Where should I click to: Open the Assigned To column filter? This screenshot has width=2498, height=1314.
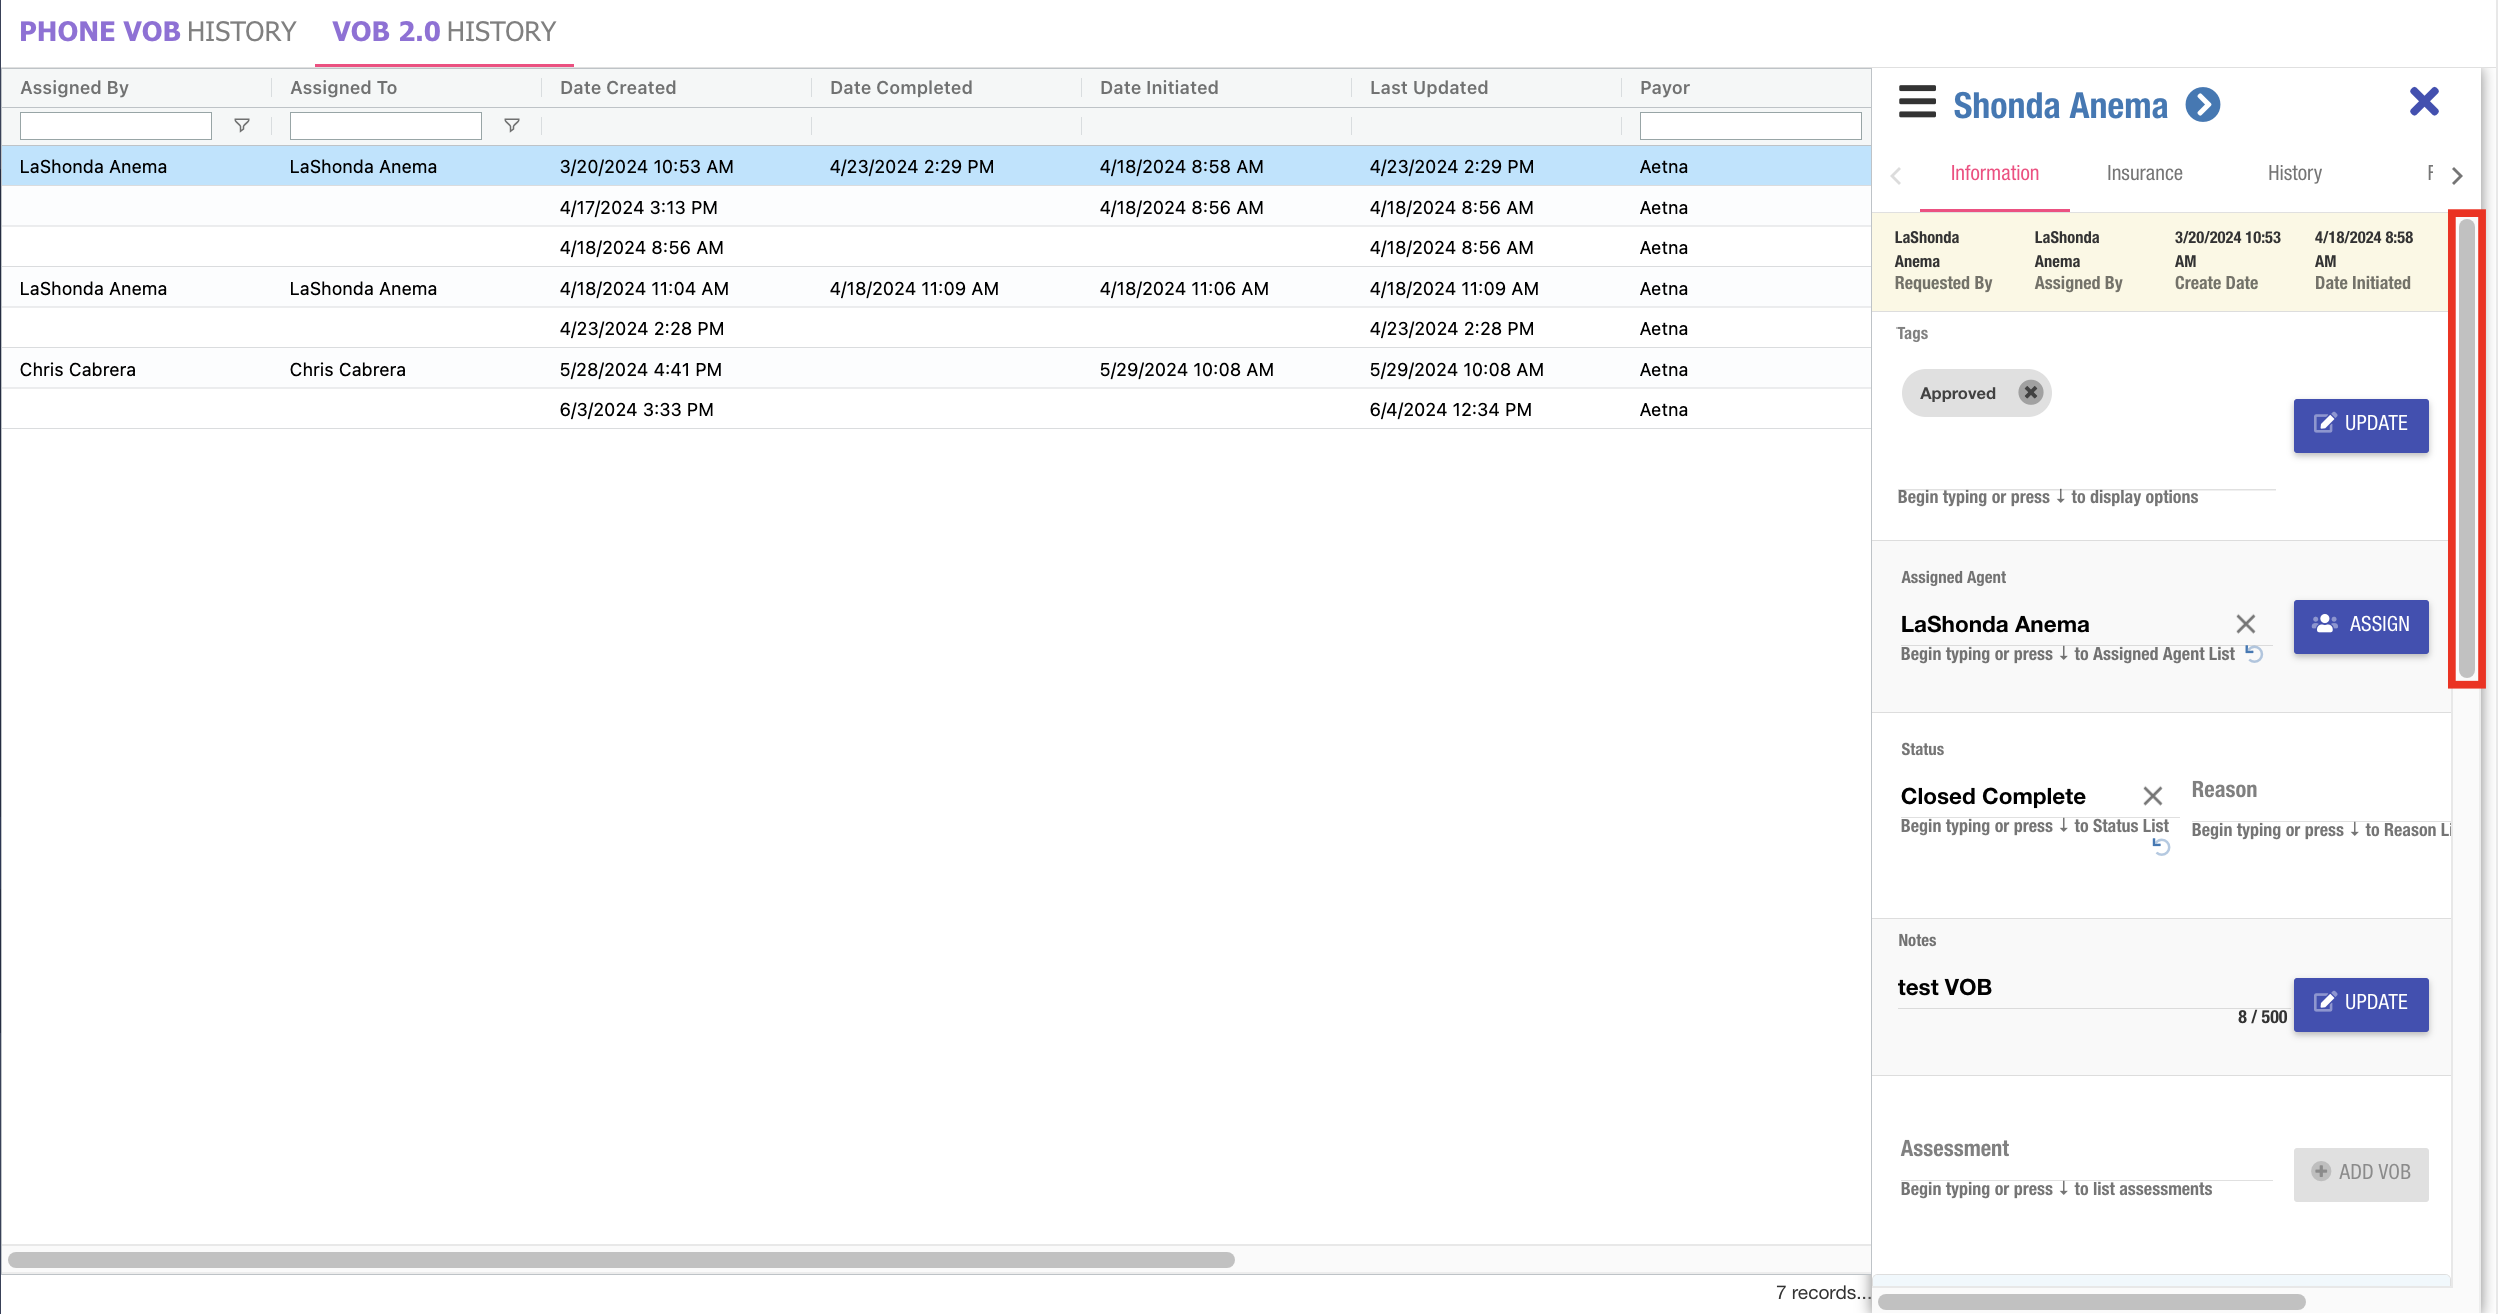511,126
